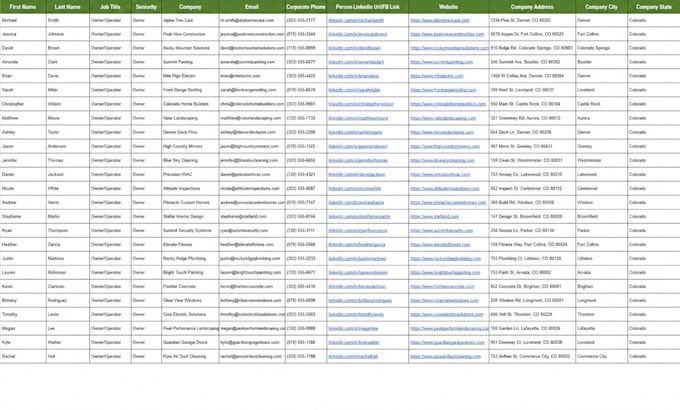
Task: Select the Person Linkedin Url/FB Link header
Action: coord(367,7)
